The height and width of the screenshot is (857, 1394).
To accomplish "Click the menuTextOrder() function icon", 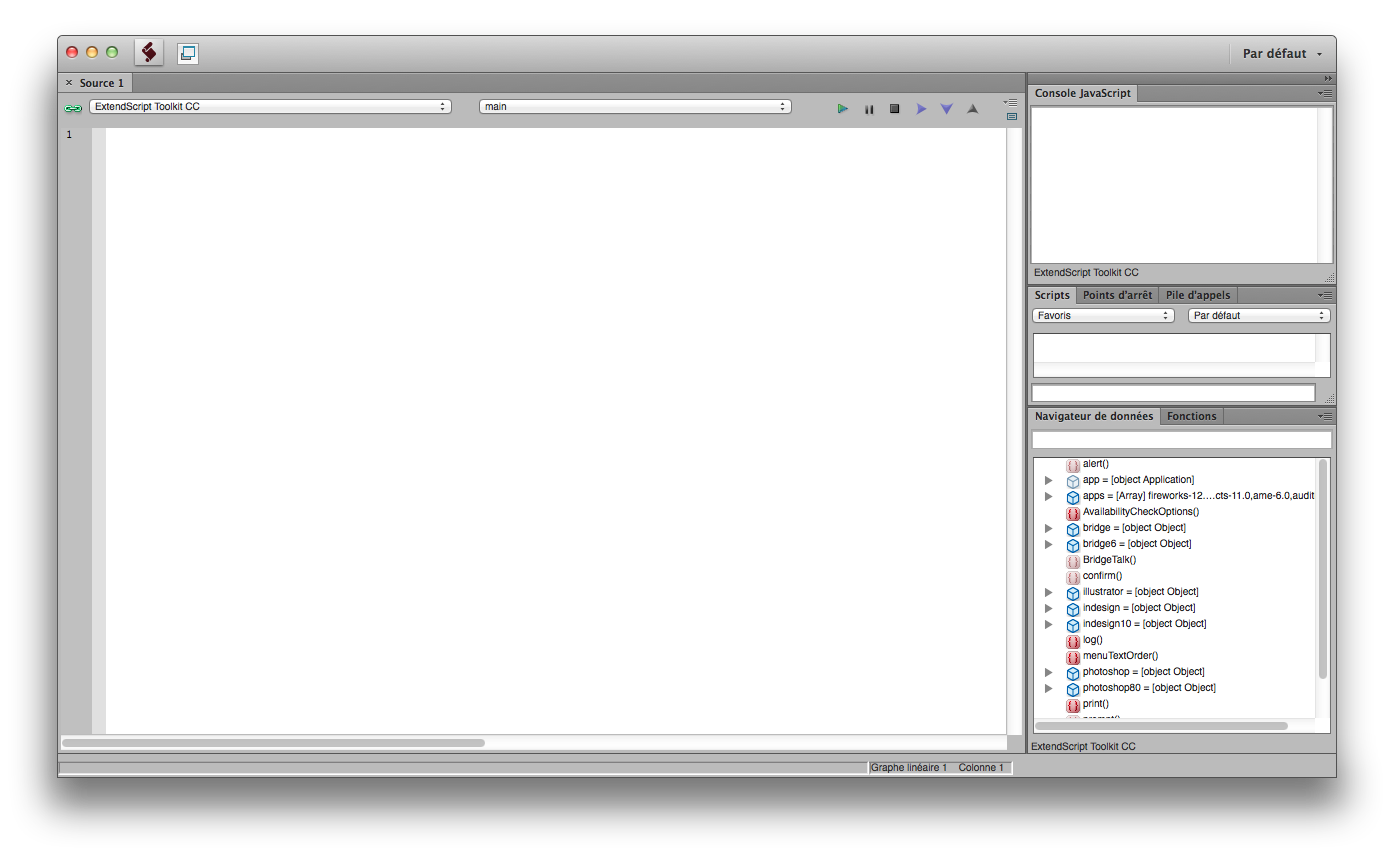I will pos(1073,657).
